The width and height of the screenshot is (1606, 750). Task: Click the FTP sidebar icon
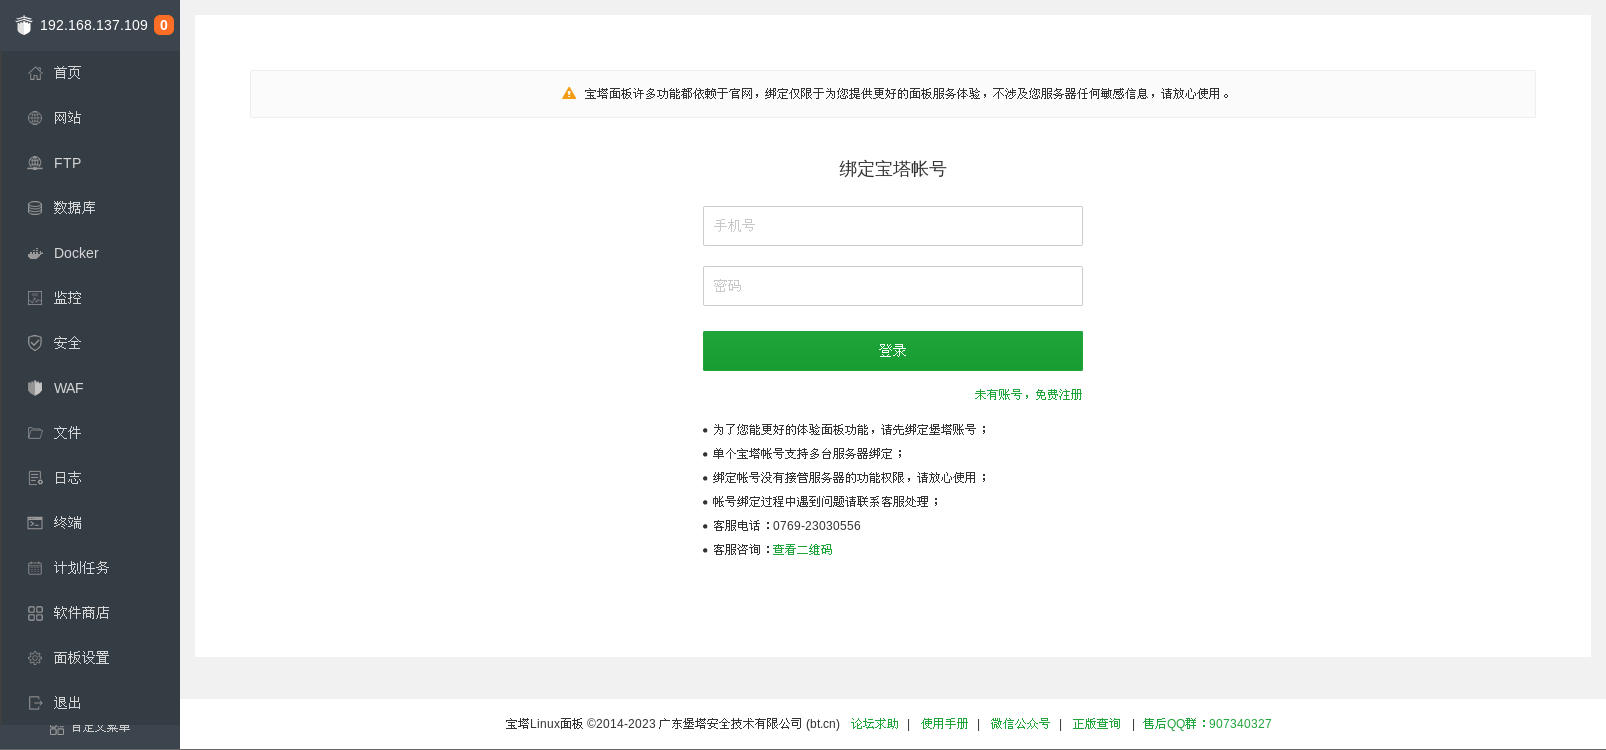click(x=35, y=163)
